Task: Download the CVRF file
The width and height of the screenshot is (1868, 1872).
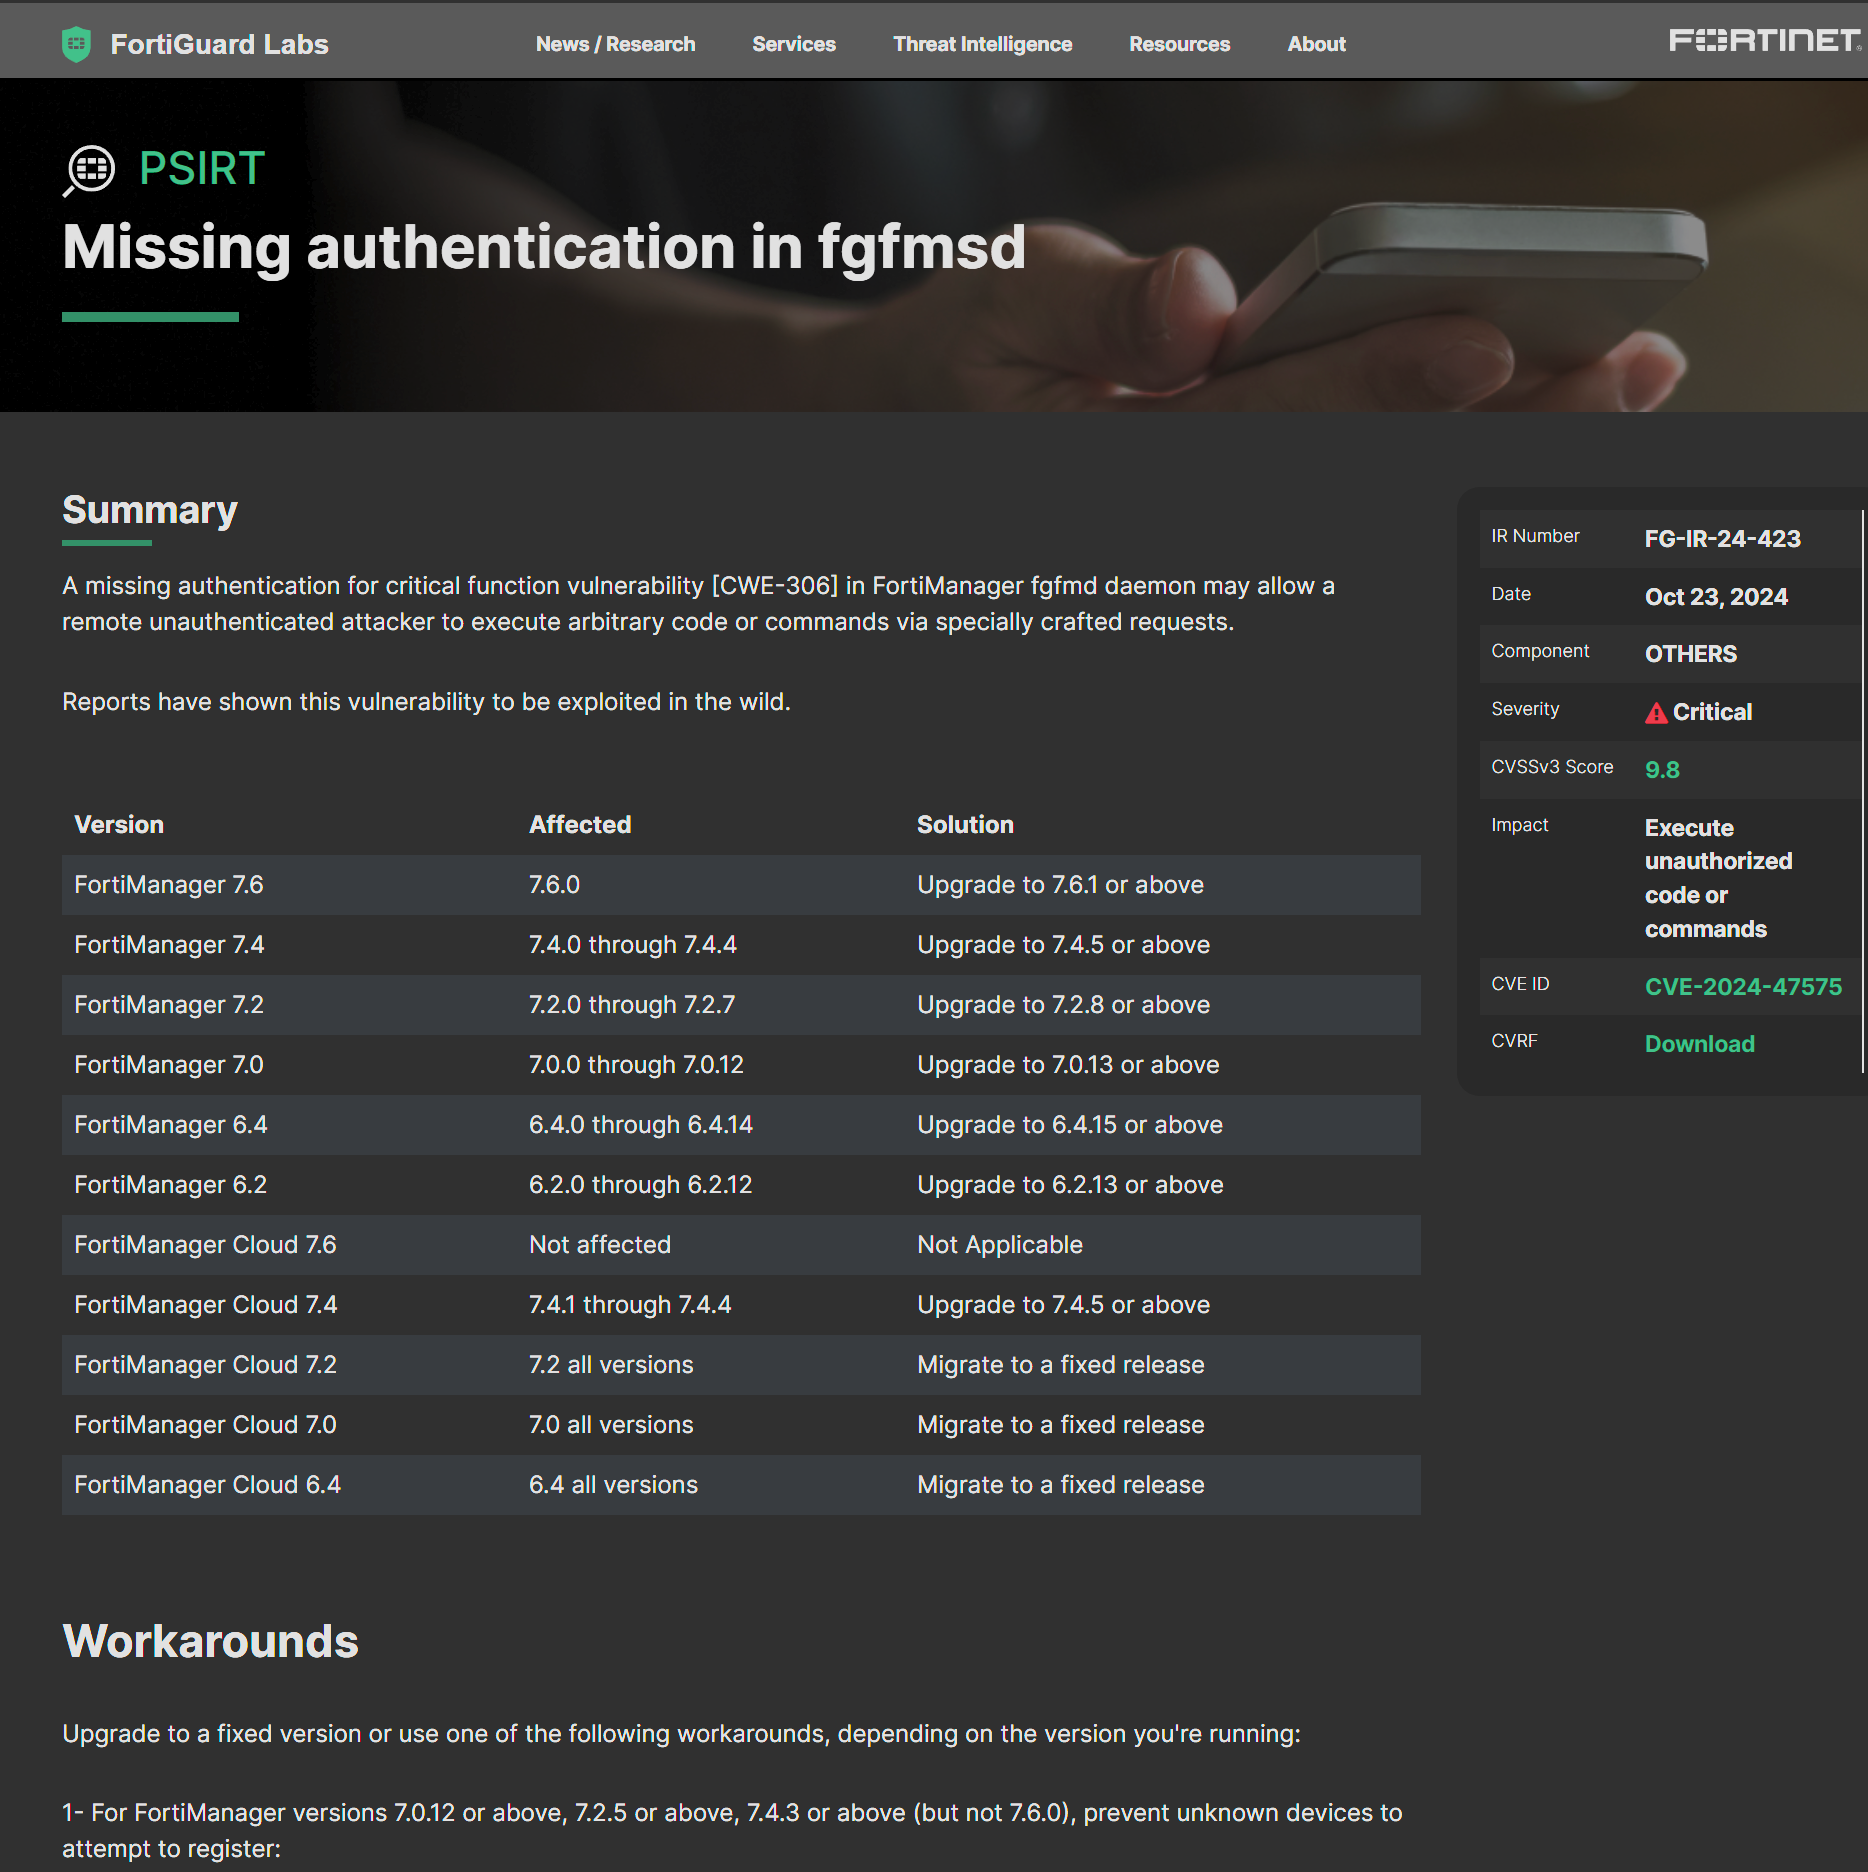Action: click(1699, 1043)
